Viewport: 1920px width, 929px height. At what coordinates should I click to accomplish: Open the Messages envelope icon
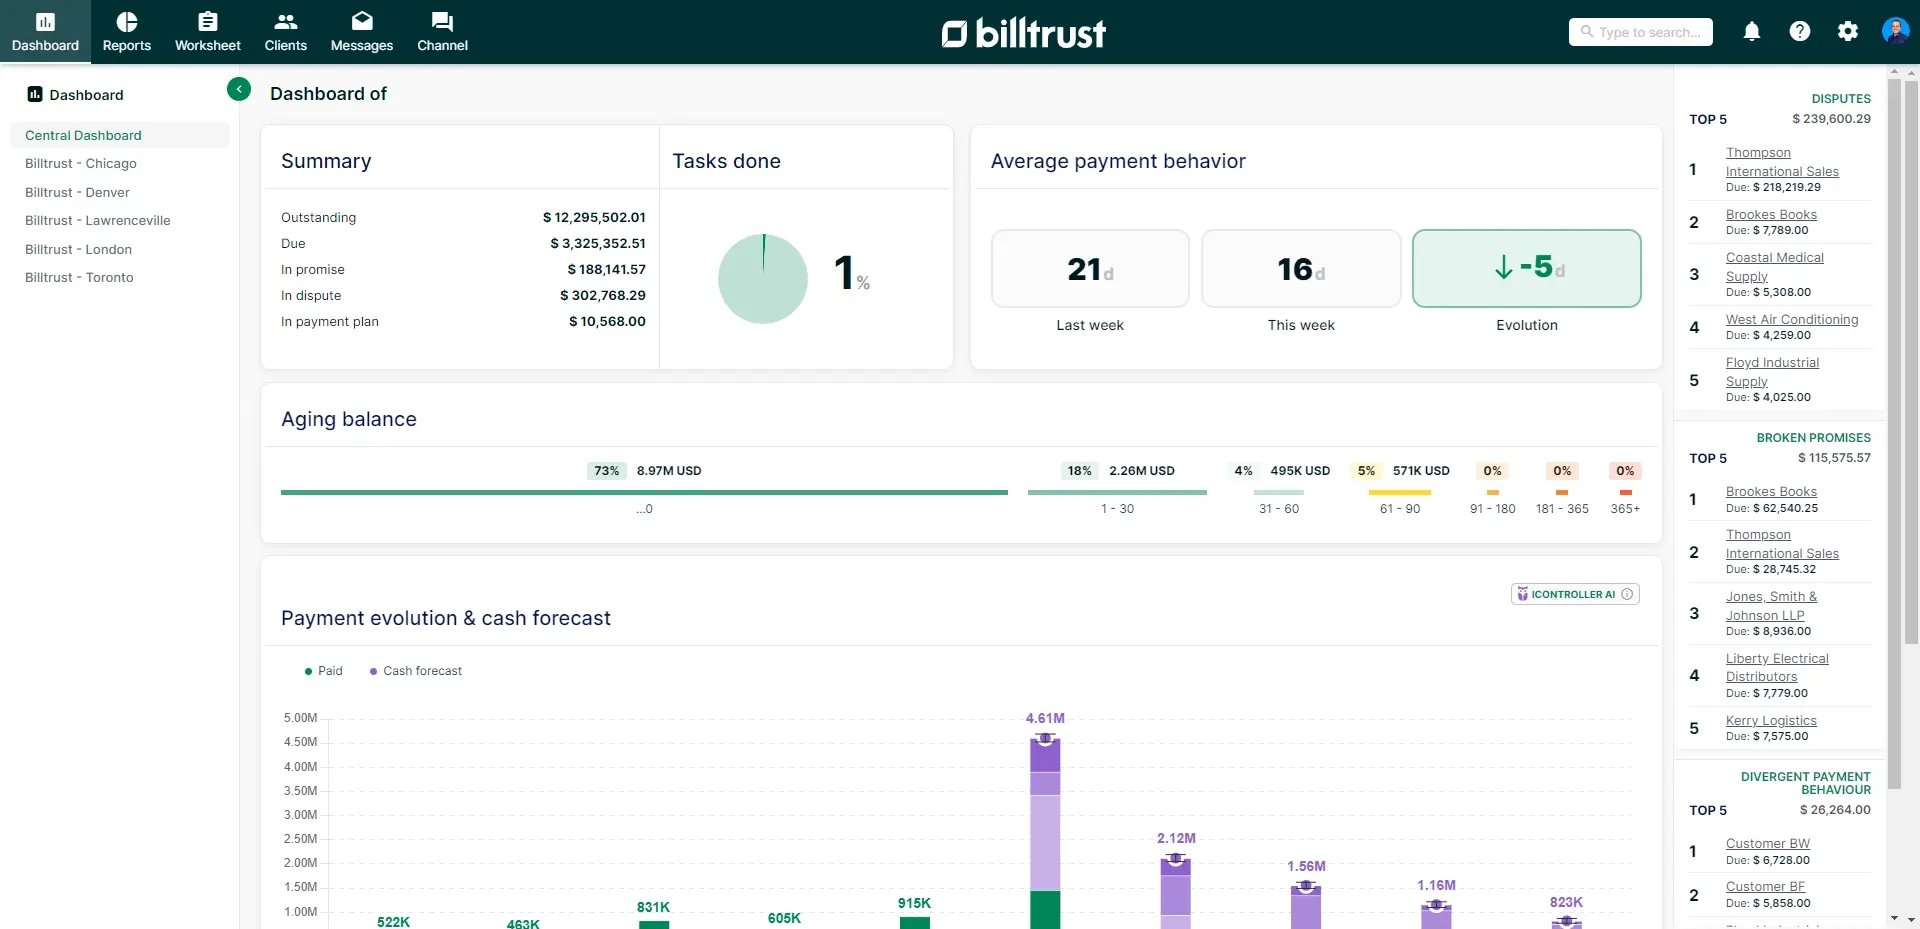click(x=362, y=22)
